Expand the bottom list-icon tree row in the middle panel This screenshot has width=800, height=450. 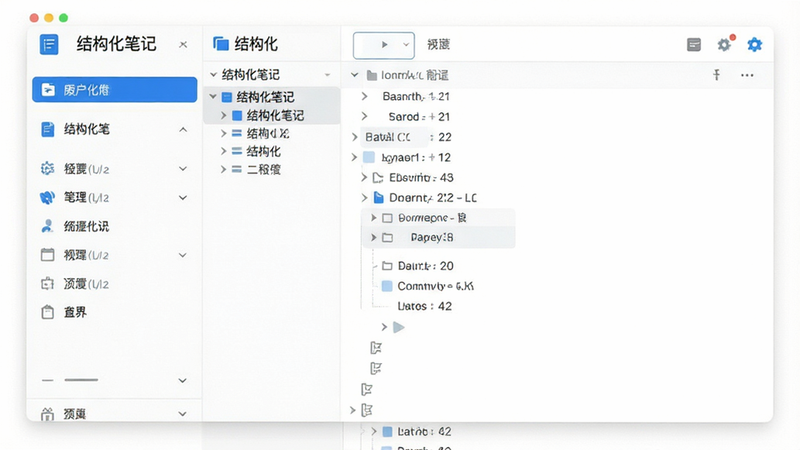[x=223, y=169]
